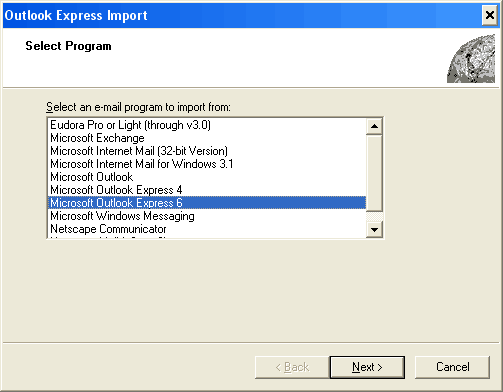Select Microsoft Windows Messaging
Viewport: 503px width, 392px height.
pyautogui.click(x=122, y=216)
